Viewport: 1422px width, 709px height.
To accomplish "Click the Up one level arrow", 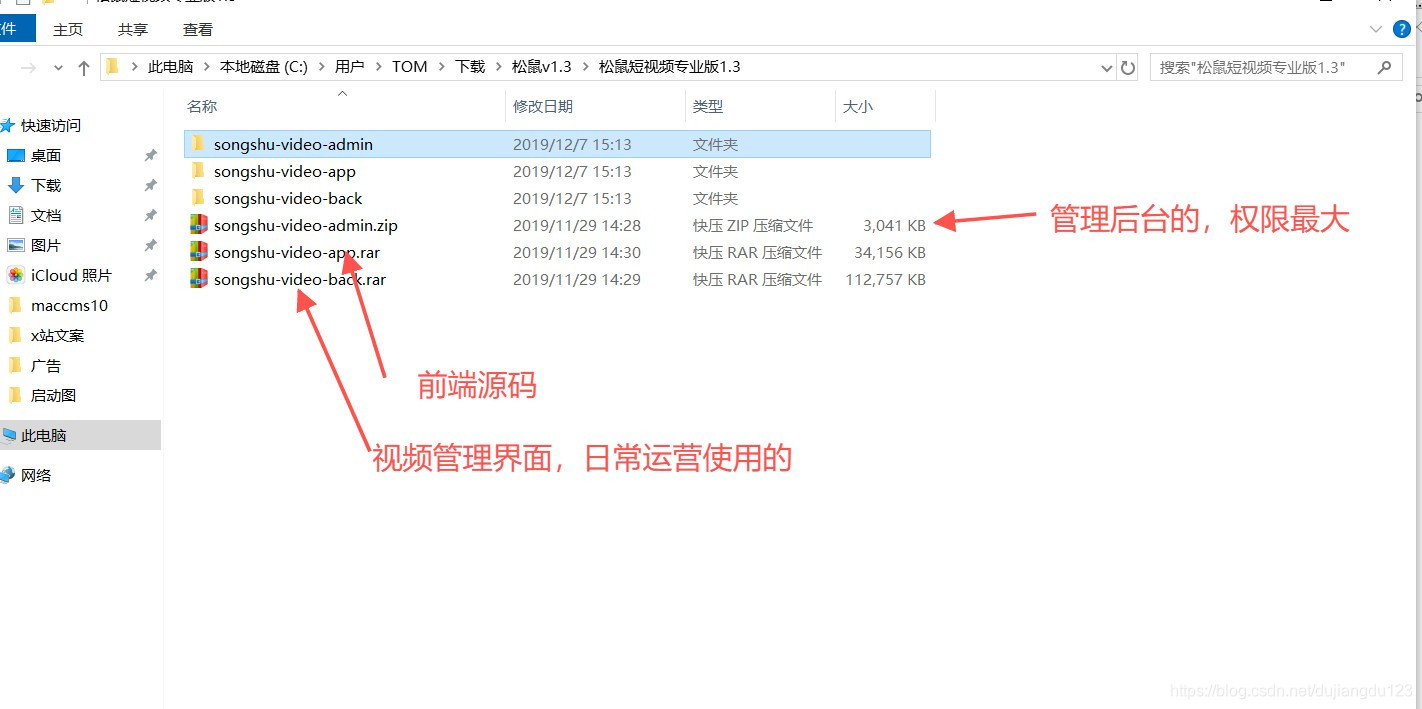I will coord(84,67).
